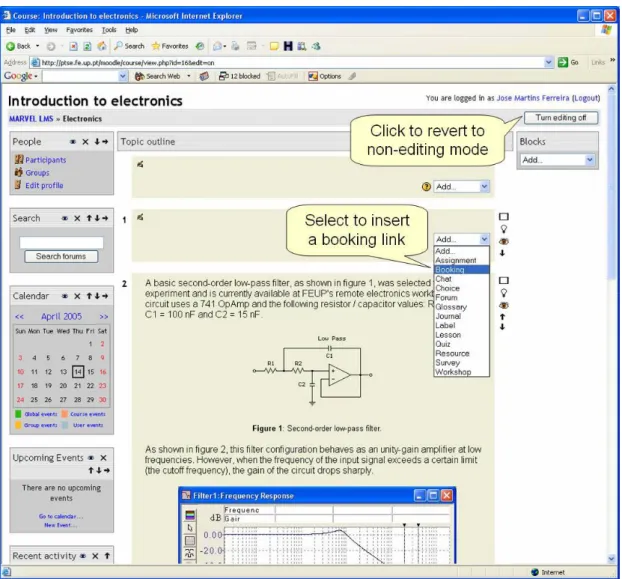
Task: Click the forum search text field
Action: tap(61, 242)
